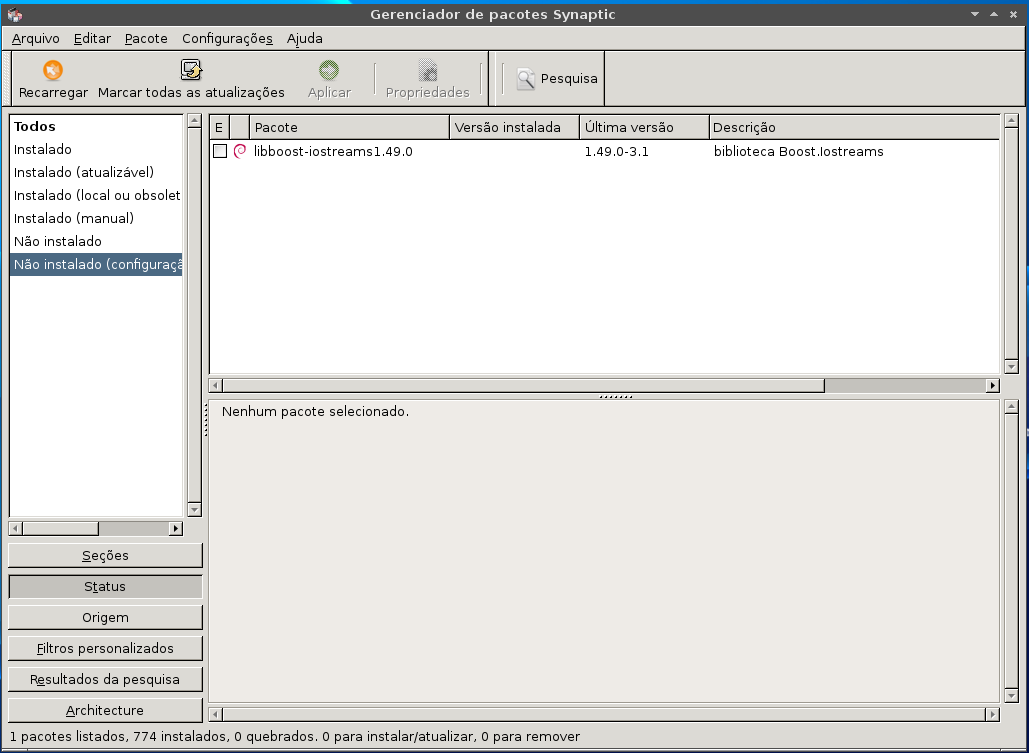
Task: Select Instalado (atualizável) filter
Action: [x=96, y=173]
